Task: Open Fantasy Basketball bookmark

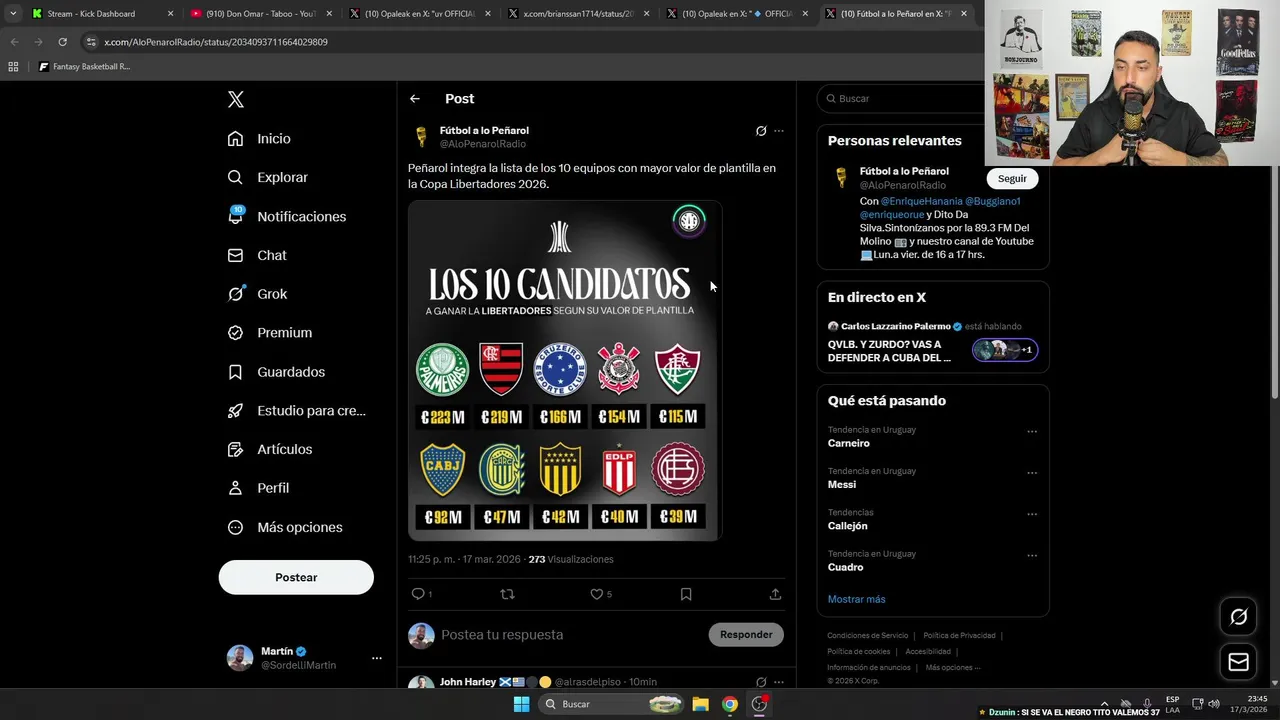Action: (x=84, y=67)
